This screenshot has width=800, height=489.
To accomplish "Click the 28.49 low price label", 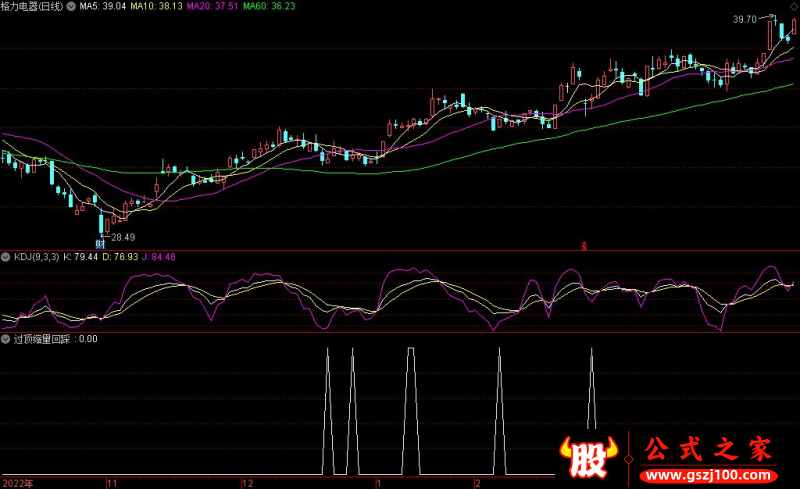I will tap(123, 237).
